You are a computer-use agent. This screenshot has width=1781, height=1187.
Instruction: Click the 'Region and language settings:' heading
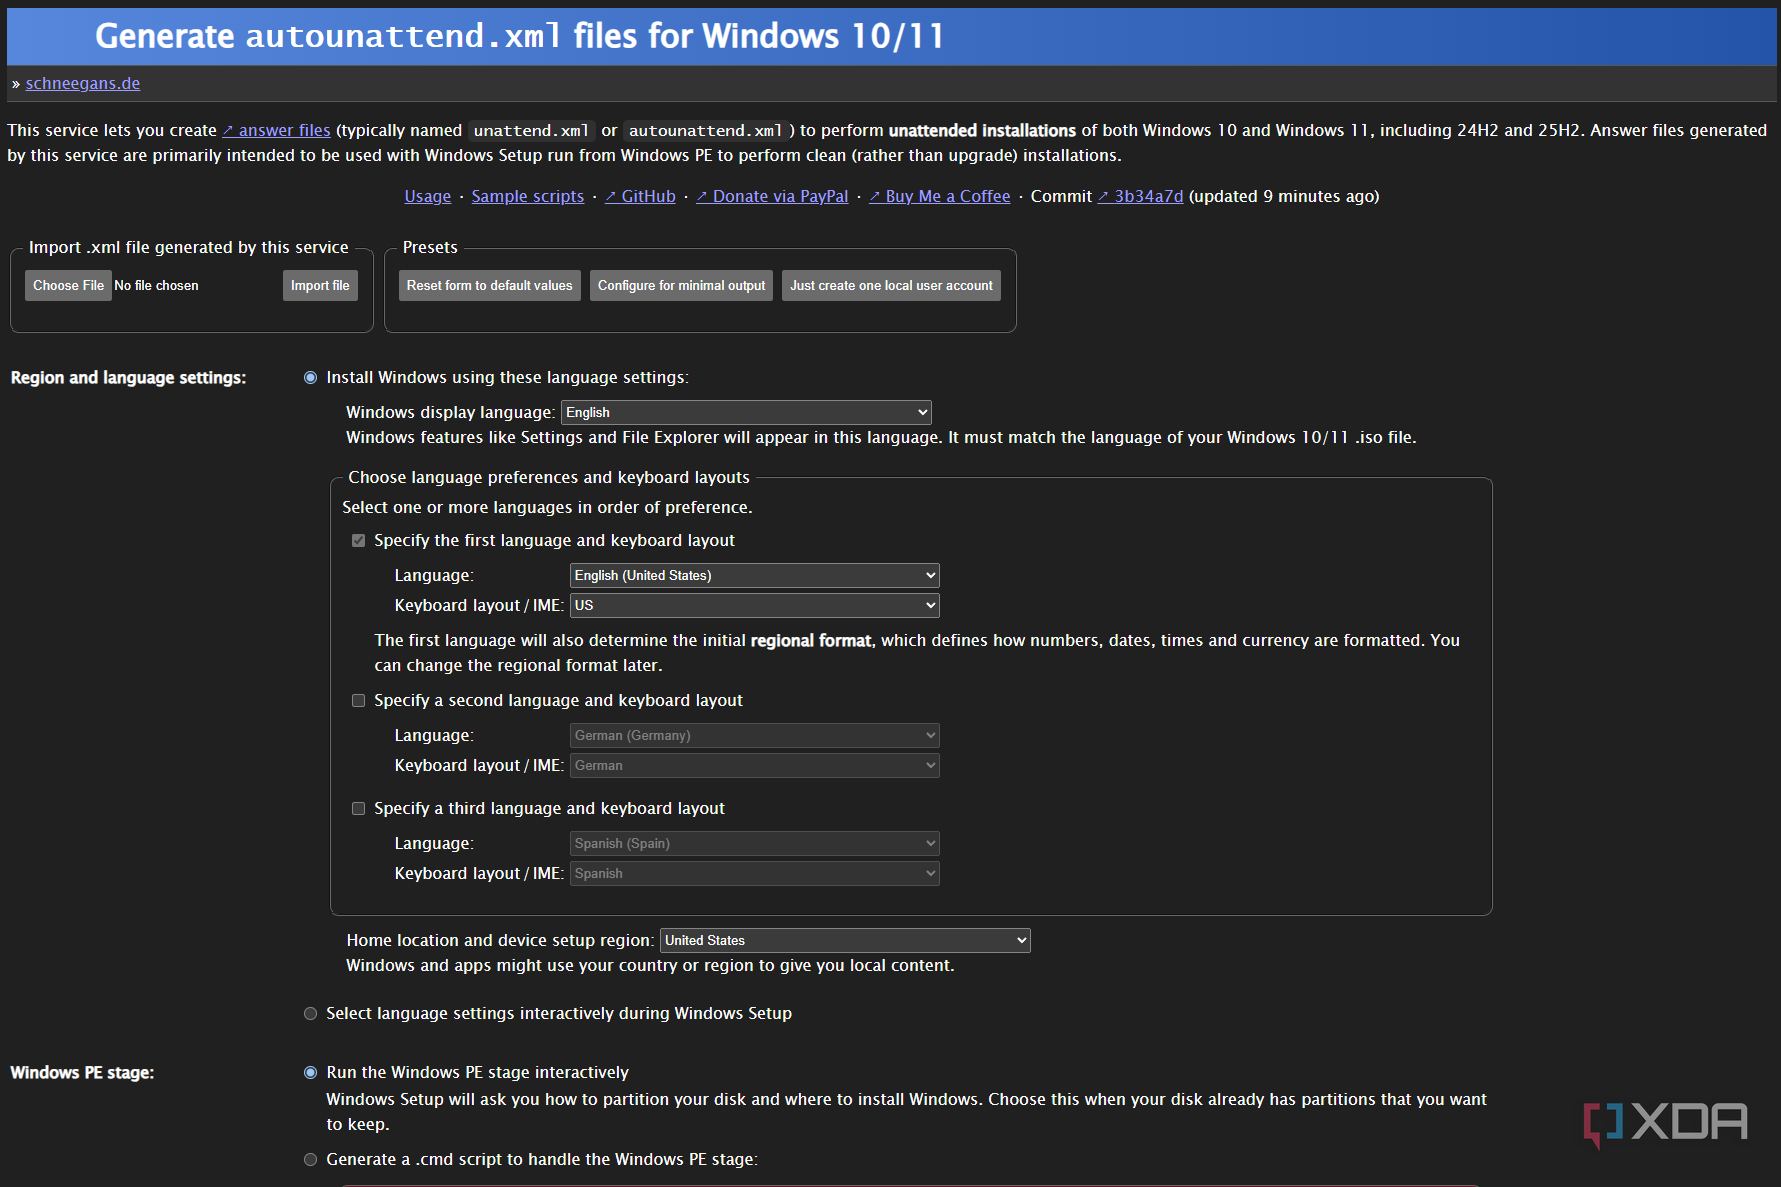(128, 377)
